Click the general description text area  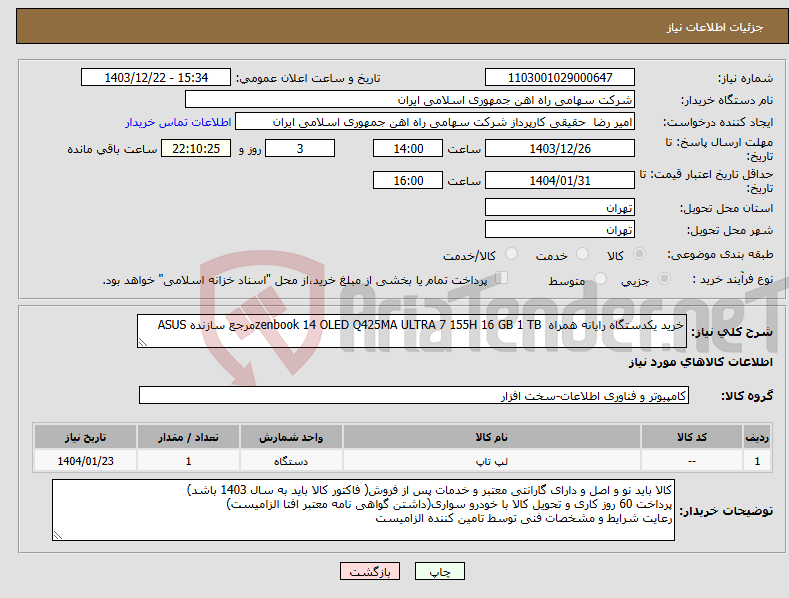tap(412, 331)
